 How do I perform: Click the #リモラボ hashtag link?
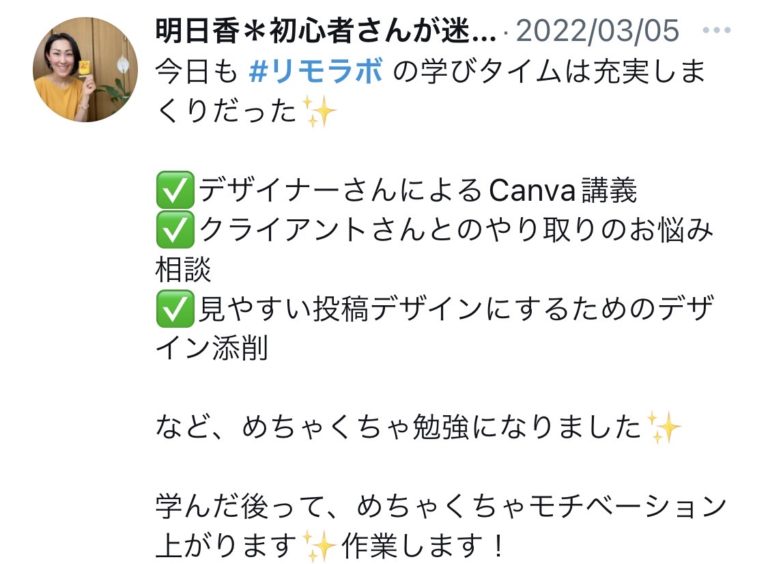coord(316,71)
